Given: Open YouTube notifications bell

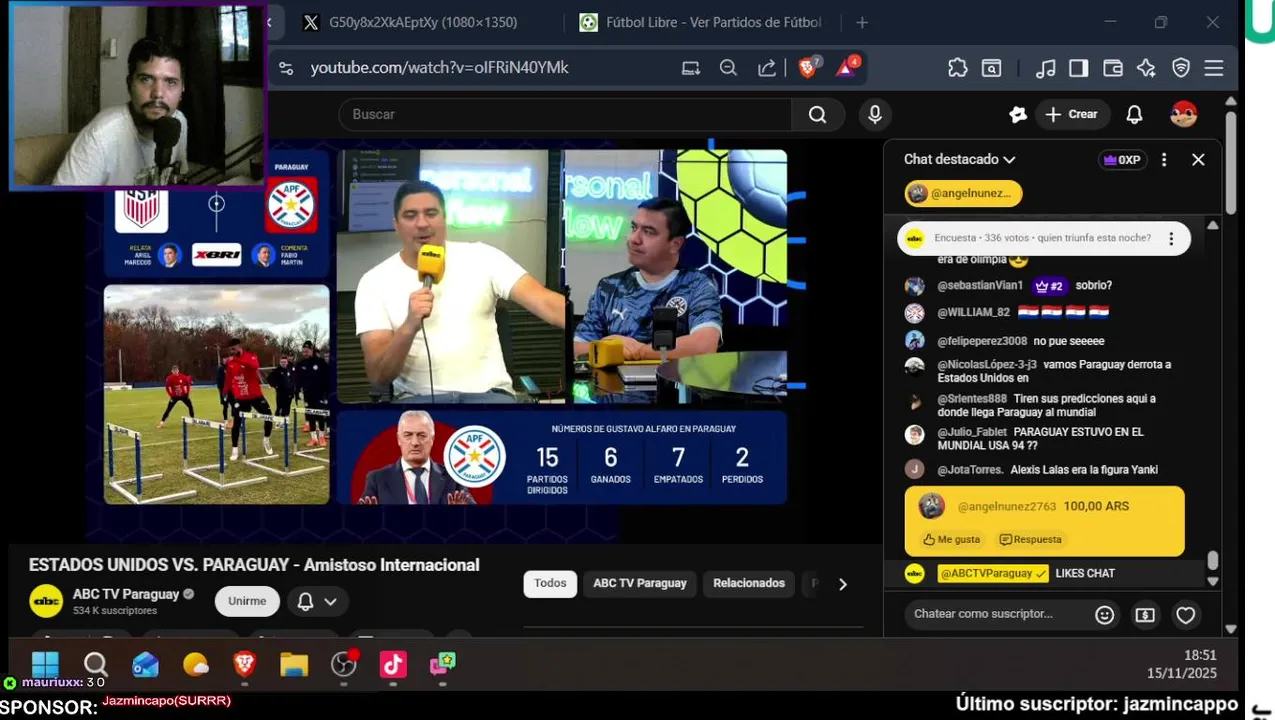Looking at the screenshot, I should [1134, 115].
